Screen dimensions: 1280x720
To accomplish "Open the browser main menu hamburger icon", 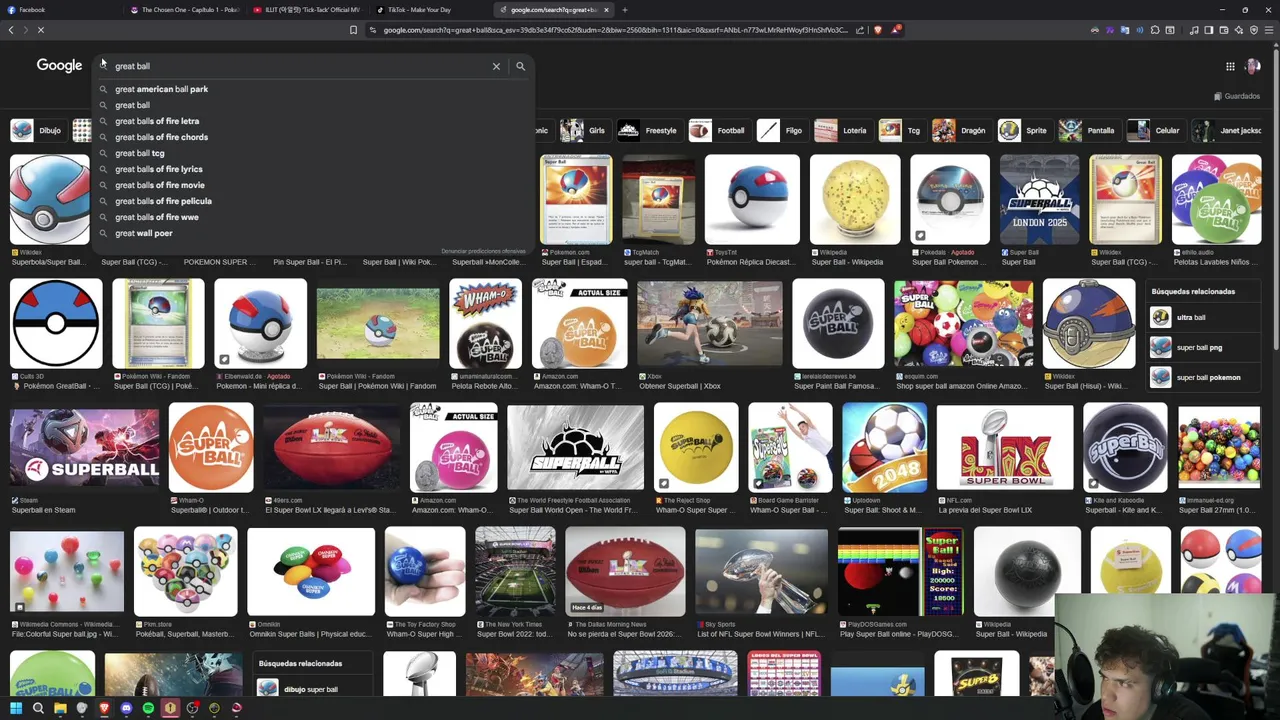I will pos(1269,30).
